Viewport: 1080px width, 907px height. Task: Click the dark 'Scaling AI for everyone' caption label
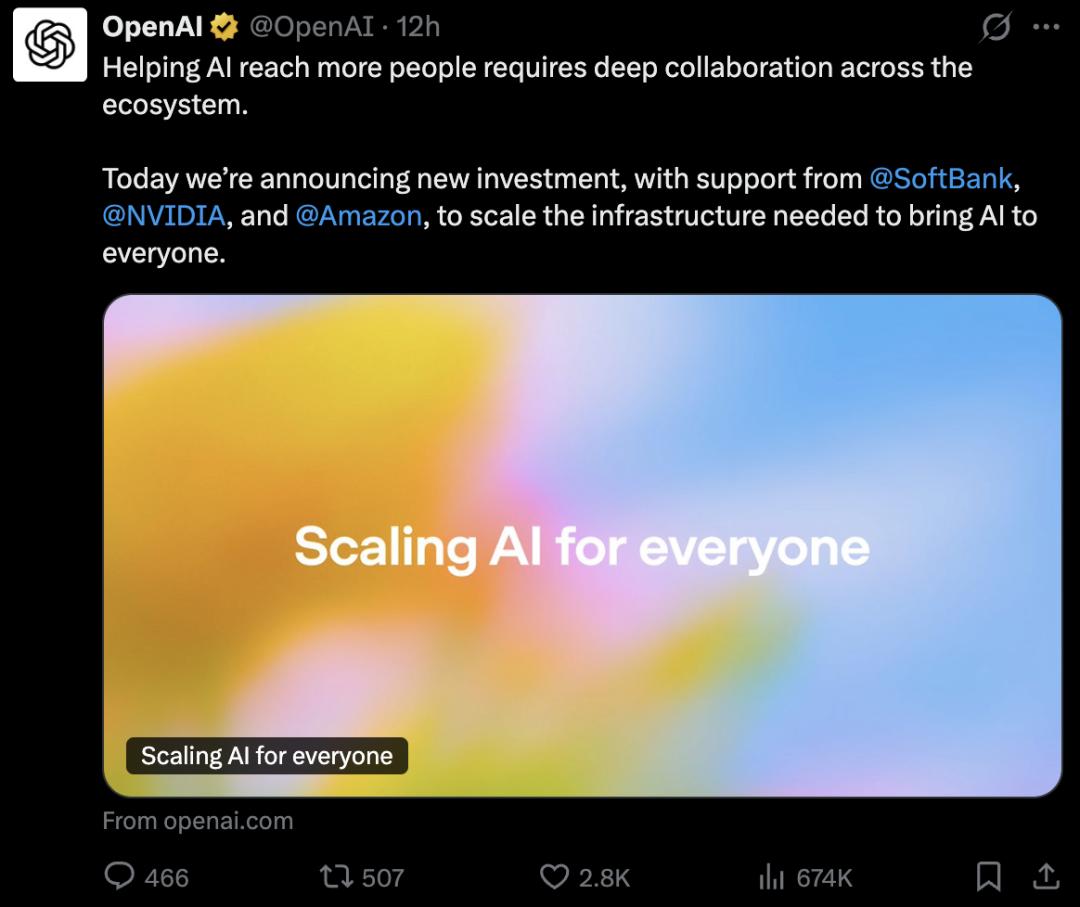[267, 756]
